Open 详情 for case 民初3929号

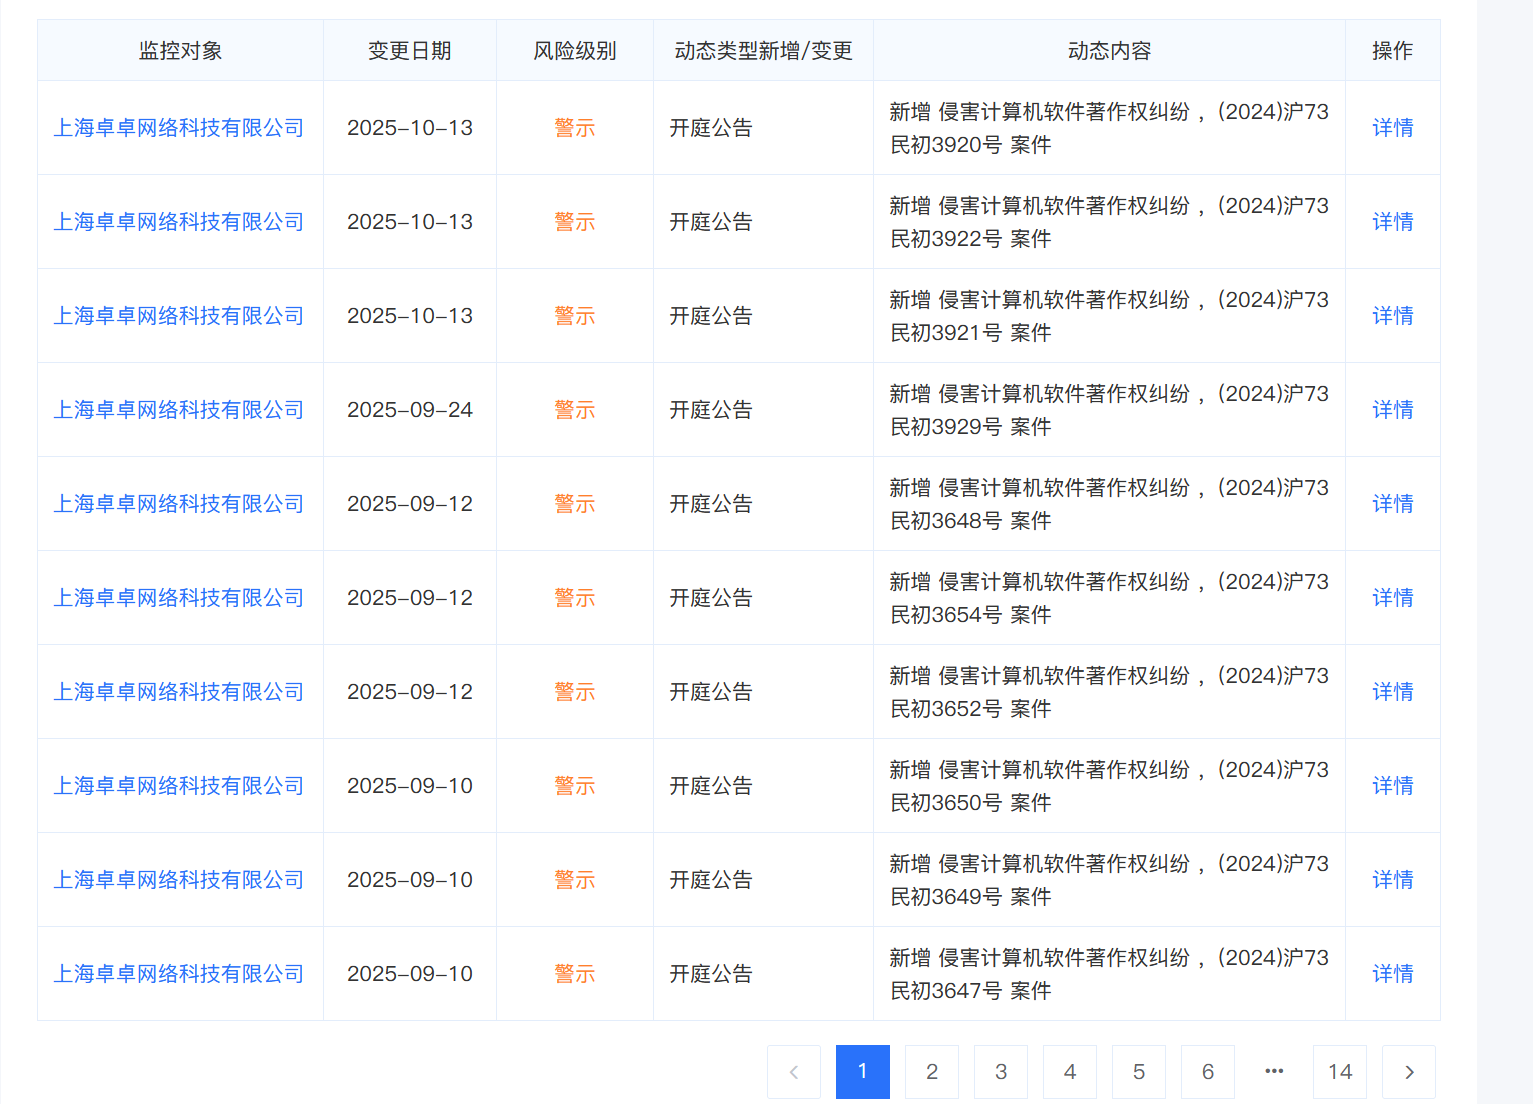[x=1392, y=410]
